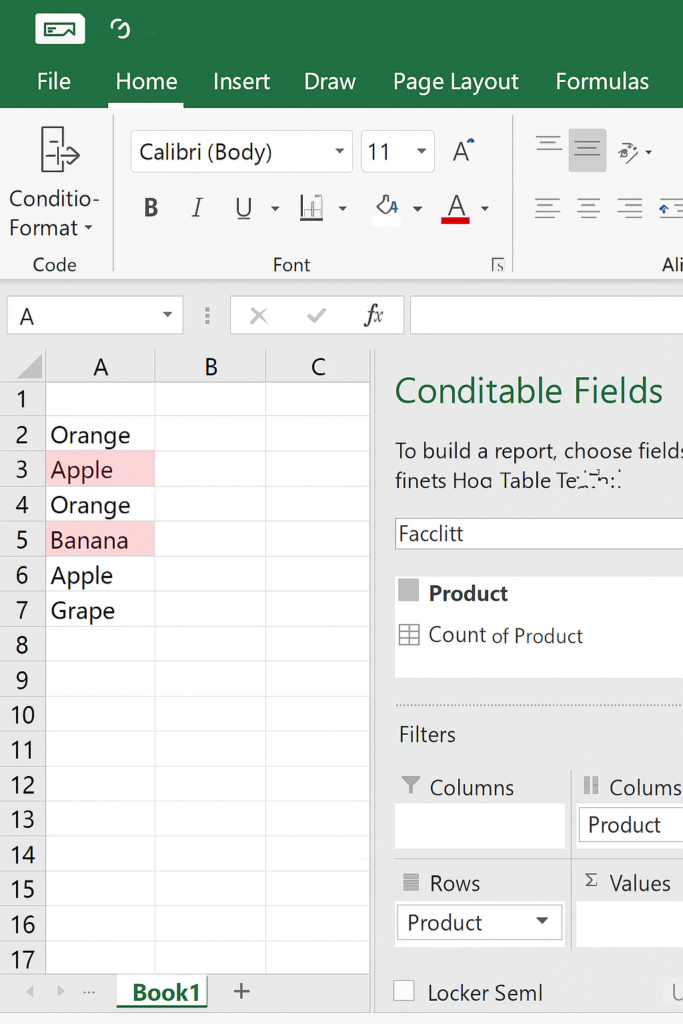Click the Increase Font Size icon
Viewport: 683px width, 1024px height.
463,151
